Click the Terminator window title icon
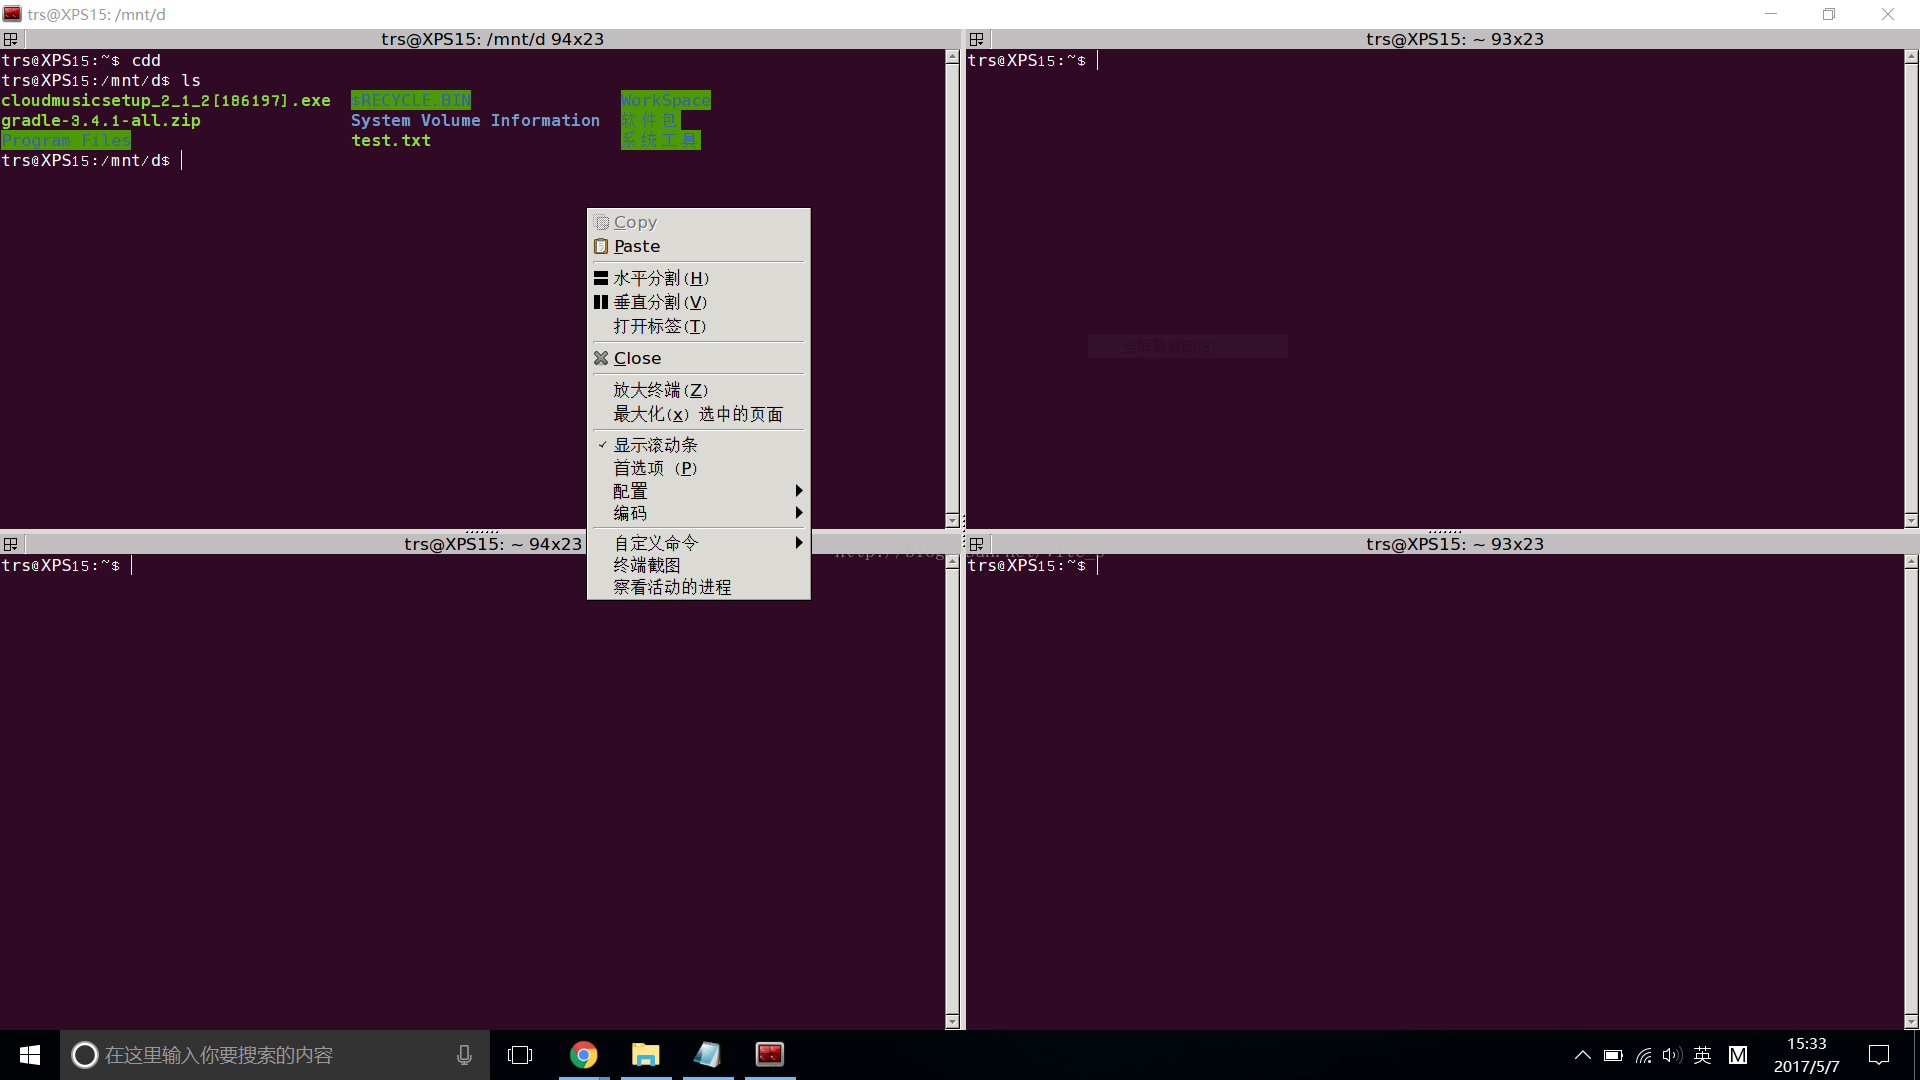This screenshot has width=1920, height=1080. (x=12, y=14)
